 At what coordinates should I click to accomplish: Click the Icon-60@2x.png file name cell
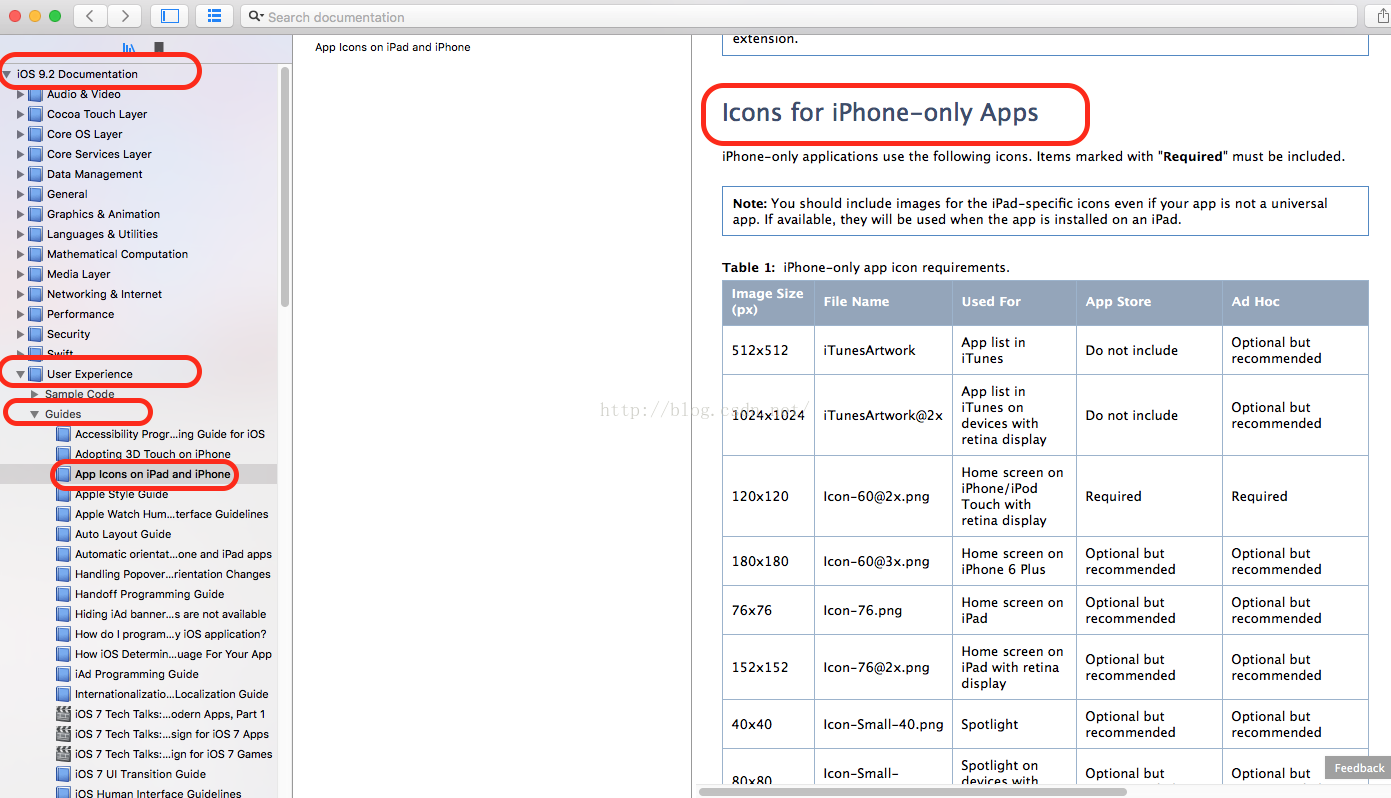click(883, 497)
